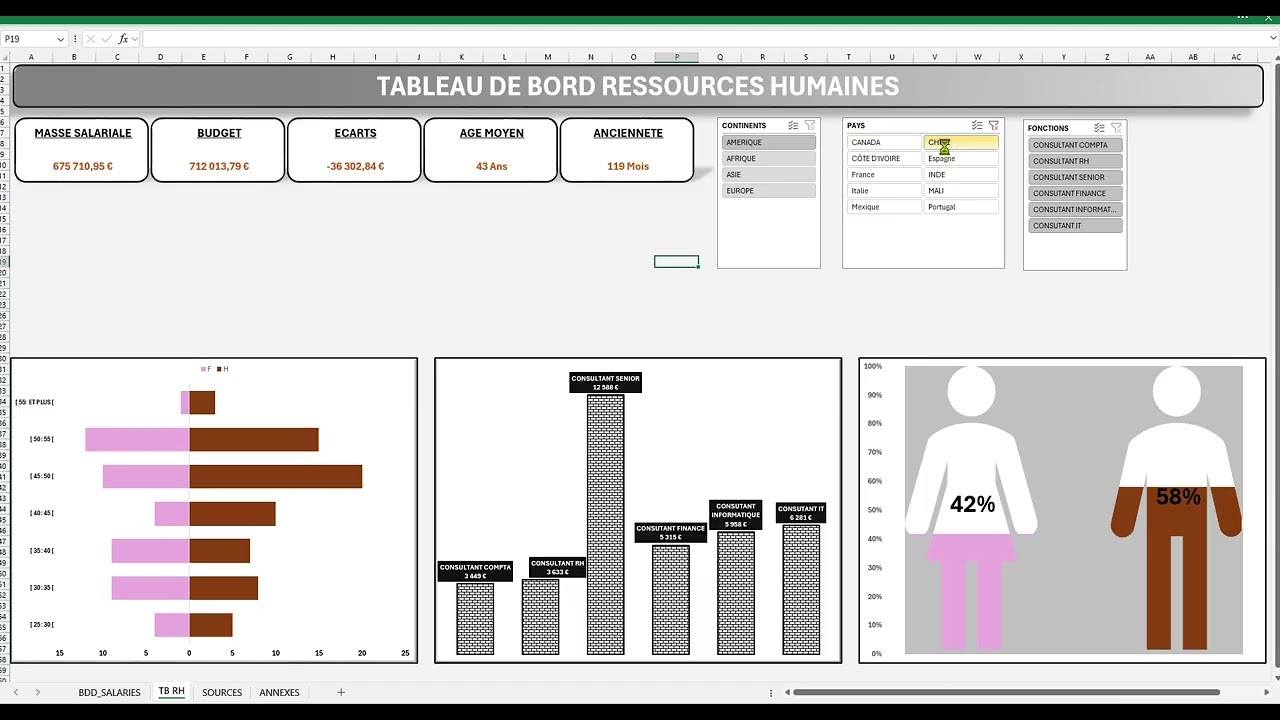Click the pink F bar for age group 50:55

click(x=137, y=439)
